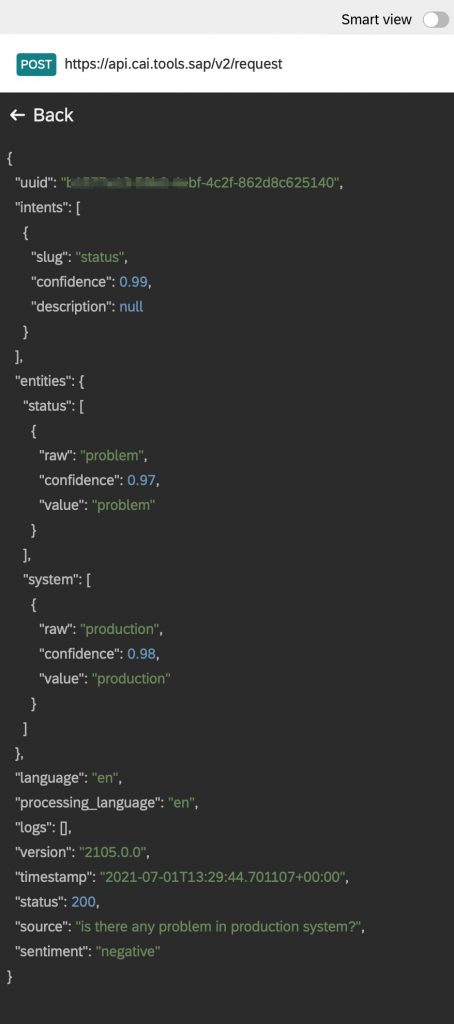This screenshot has width=454, height=1024.
Task: Select the sentiment "negative" value
Action: (128, 952)
